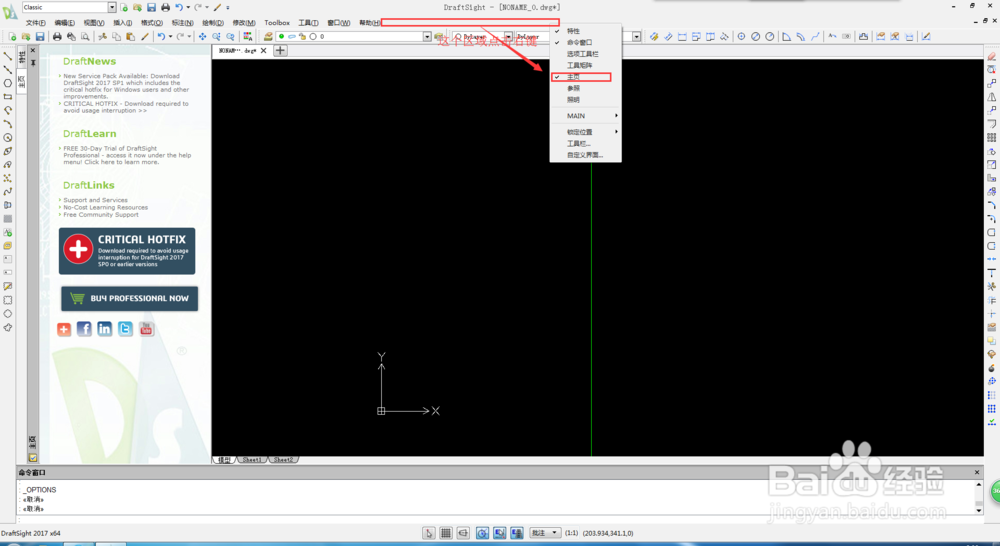
Task: Click the properties painter brush icon
Action: tap(145, 36)
